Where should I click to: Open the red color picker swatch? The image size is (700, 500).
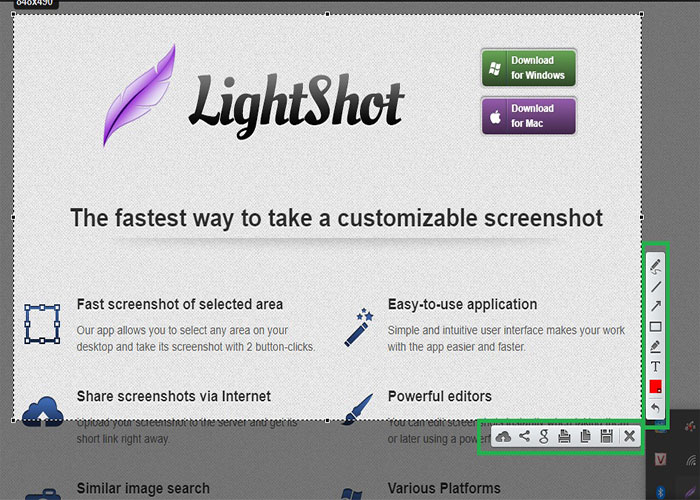(656, 387)
